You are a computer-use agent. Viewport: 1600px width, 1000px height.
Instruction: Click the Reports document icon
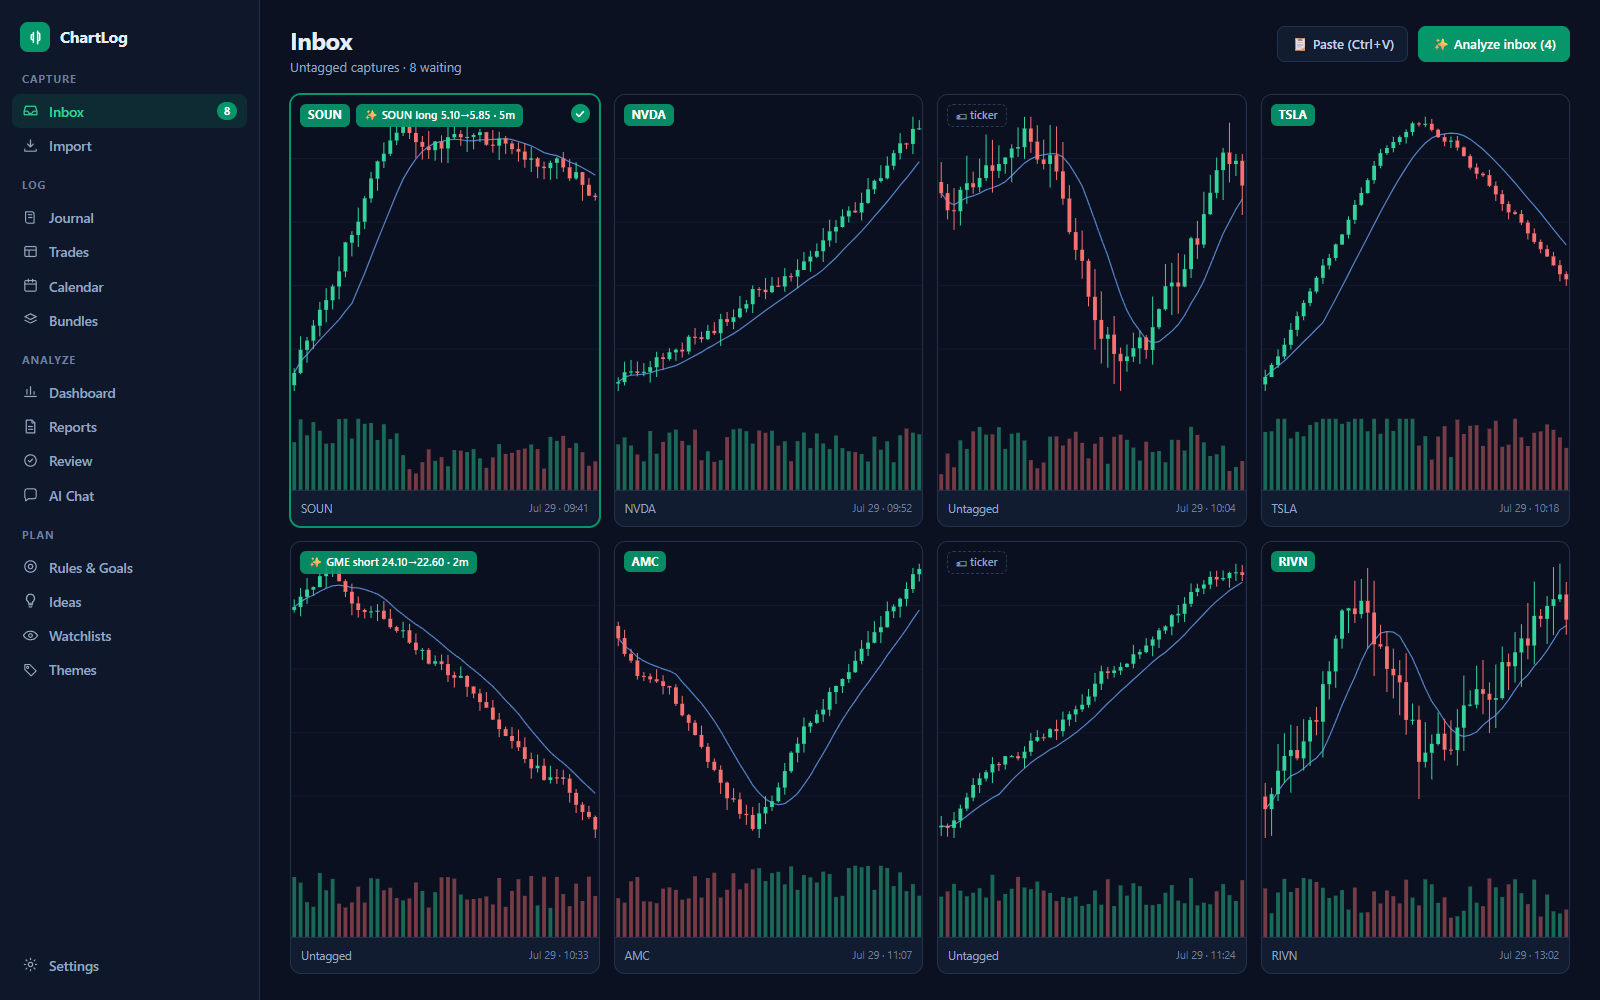pyautogui.click(x=31, y=426)
